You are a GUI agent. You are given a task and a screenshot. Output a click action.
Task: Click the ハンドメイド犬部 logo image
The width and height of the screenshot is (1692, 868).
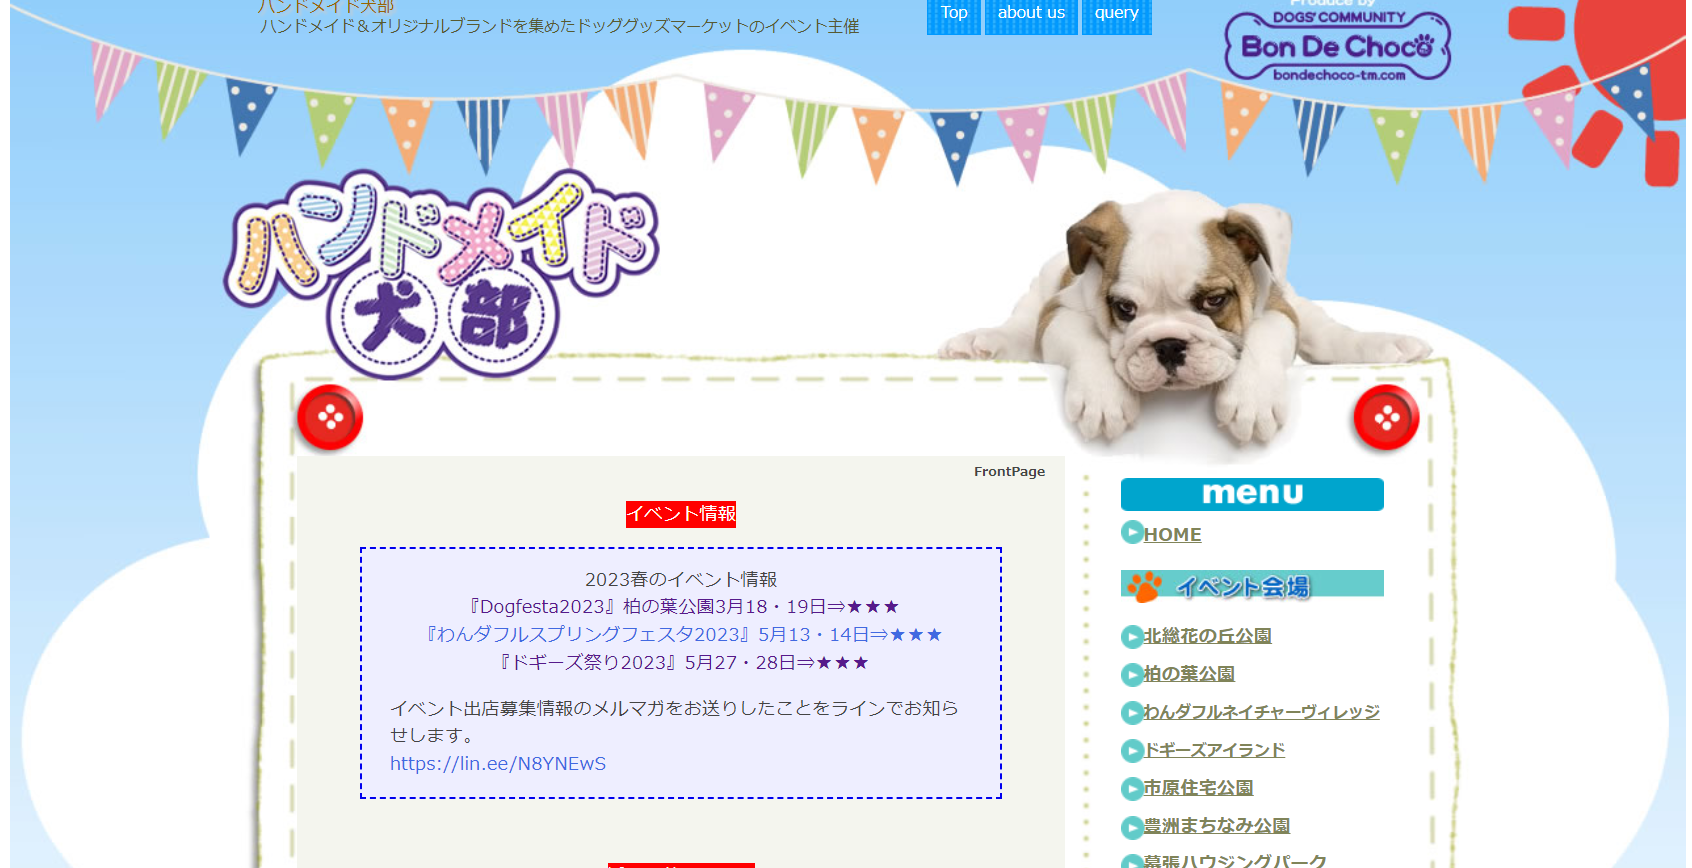tap(440, 273)
